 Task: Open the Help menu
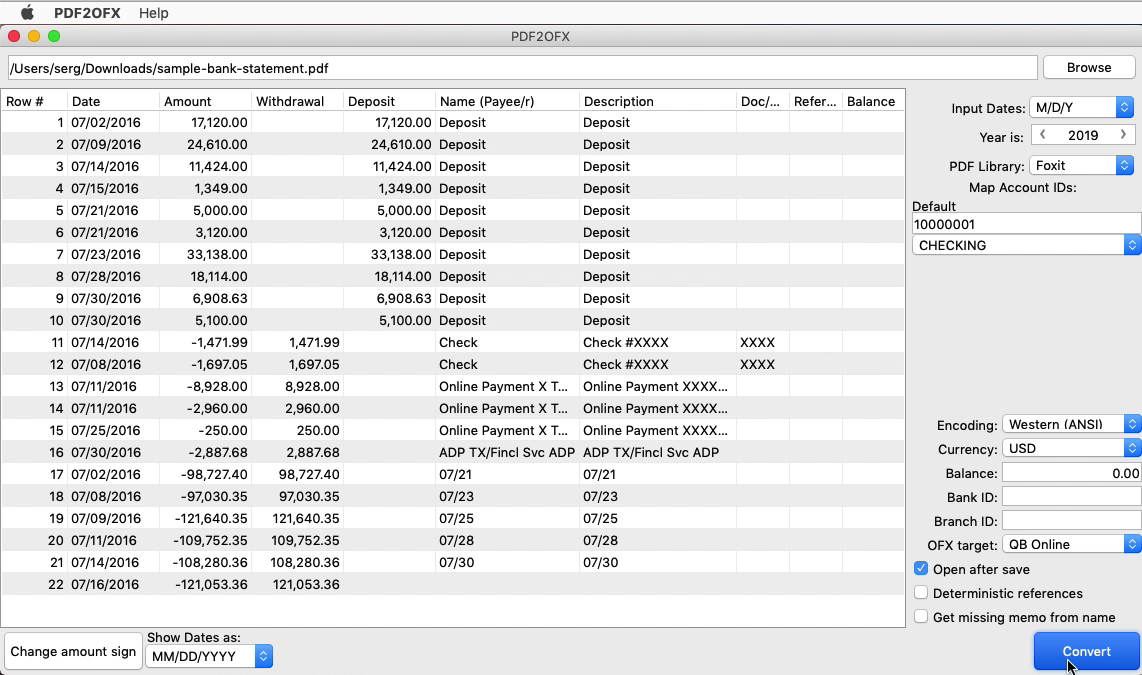tap(153, 13)
